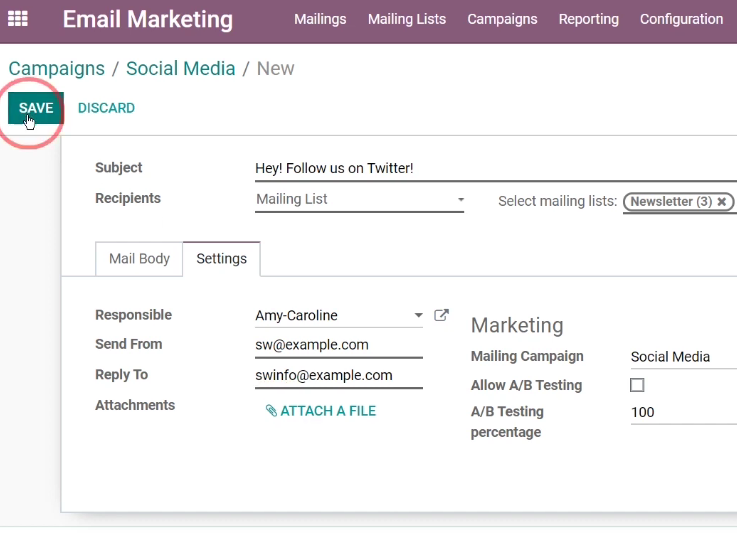
Task: Discard the mailing changes
Action: [106, 108]
